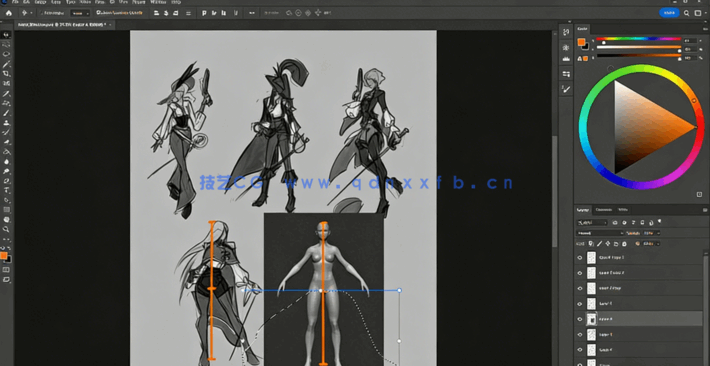Switch to the Paths tab

(x=623, y=210)
